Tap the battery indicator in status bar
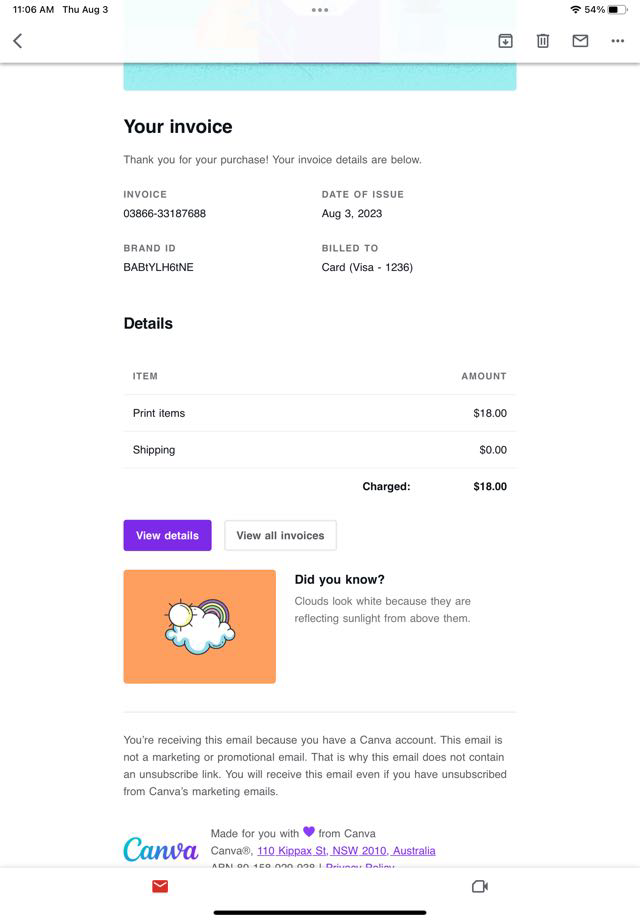This screenshot has width=640, height=921. (617, 10)
